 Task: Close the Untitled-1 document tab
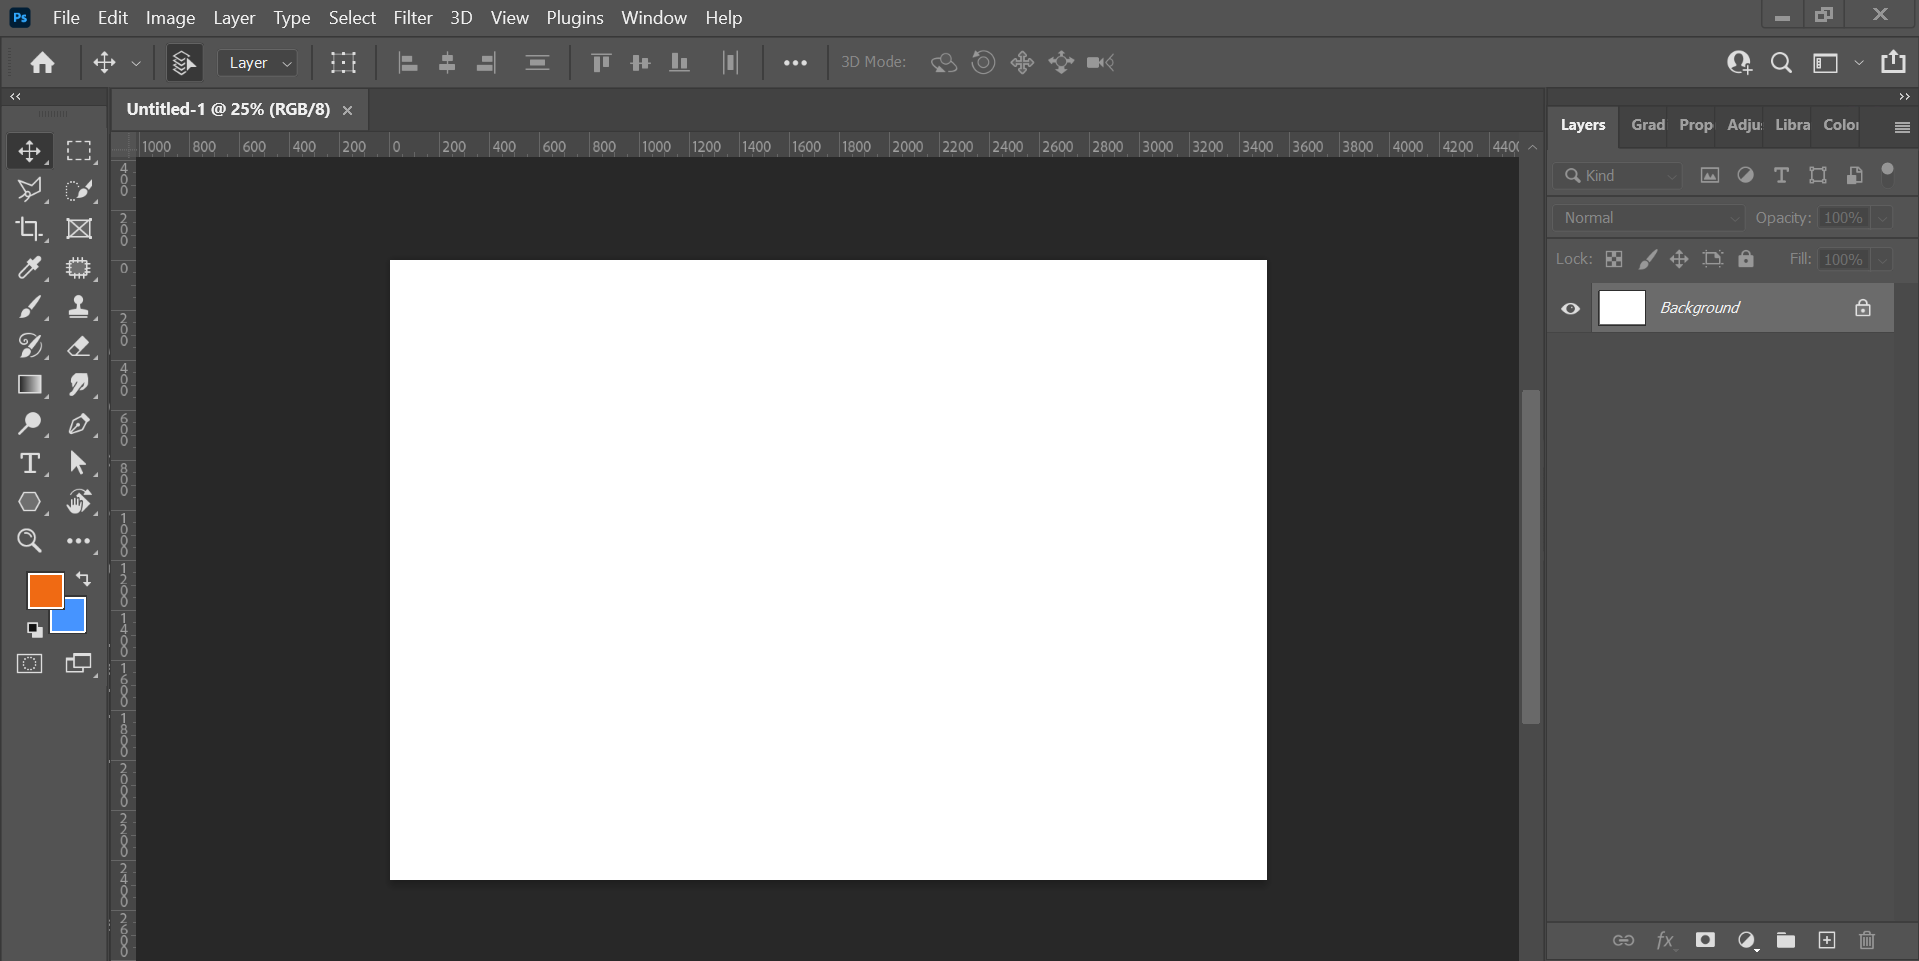[348, 110]
